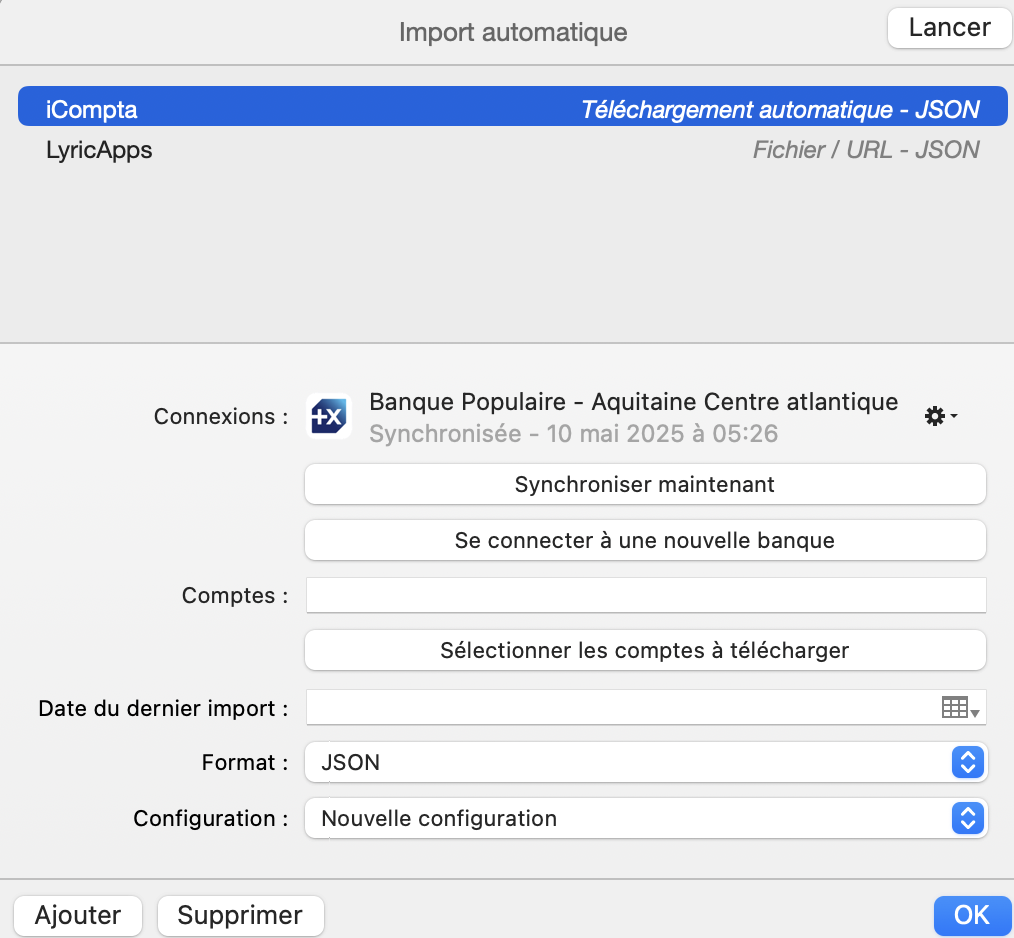Click the Import automatique title

513,32
